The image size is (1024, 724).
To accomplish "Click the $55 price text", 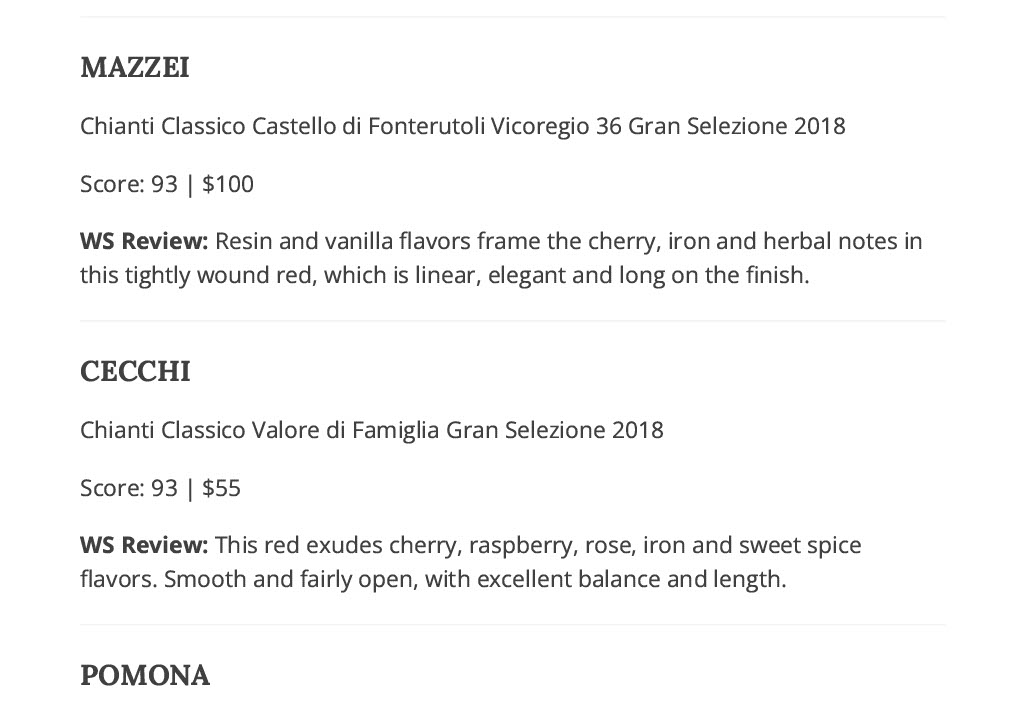I will 221,488.
